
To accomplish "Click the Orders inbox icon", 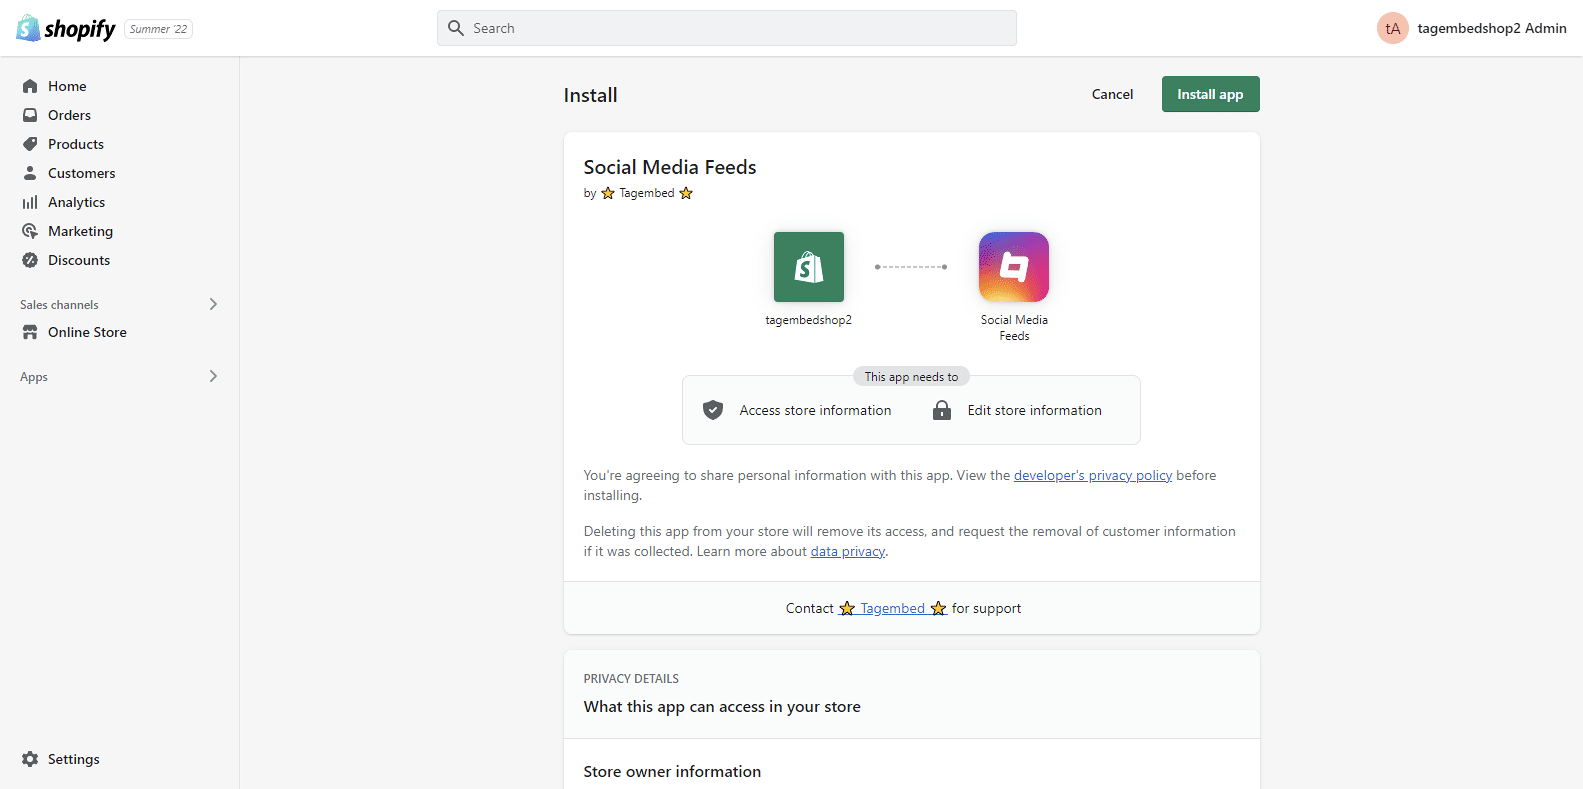I will pyautogui.click(x=30, y=115).
